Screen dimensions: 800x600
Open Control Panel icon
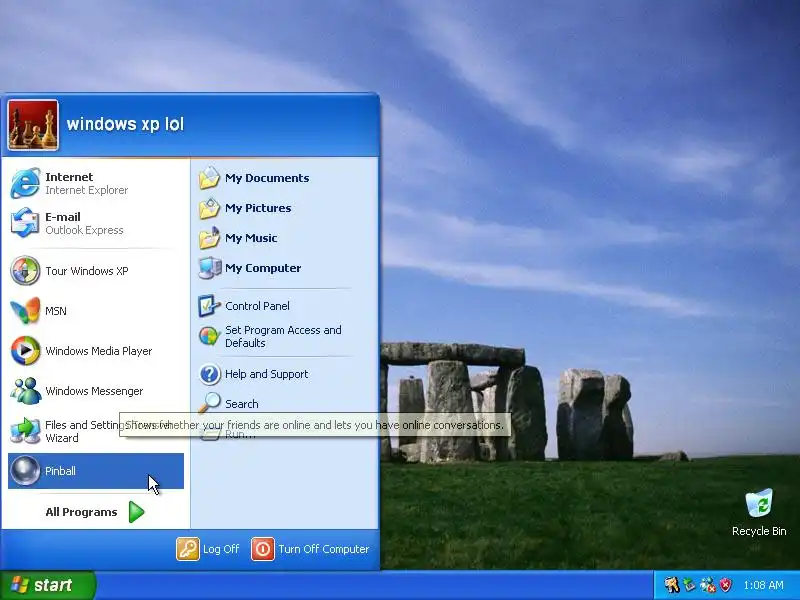click(209, 306)
